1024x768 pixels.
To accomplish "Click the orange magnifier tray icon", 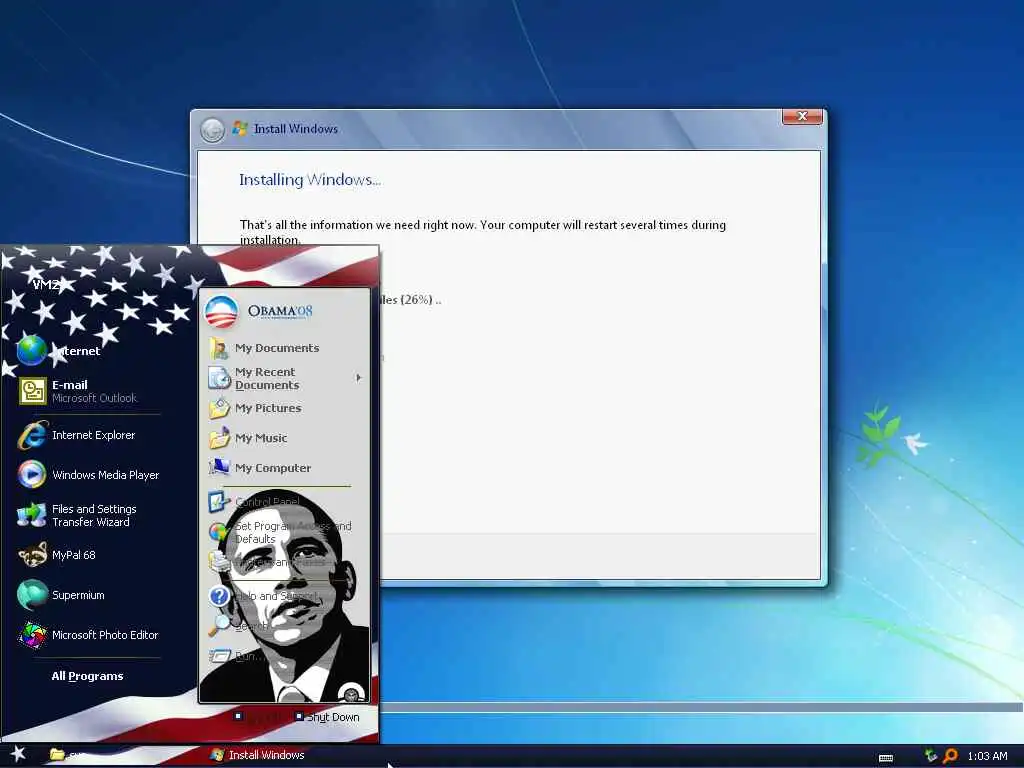I will pyautogui.click(x=951, y=756).
